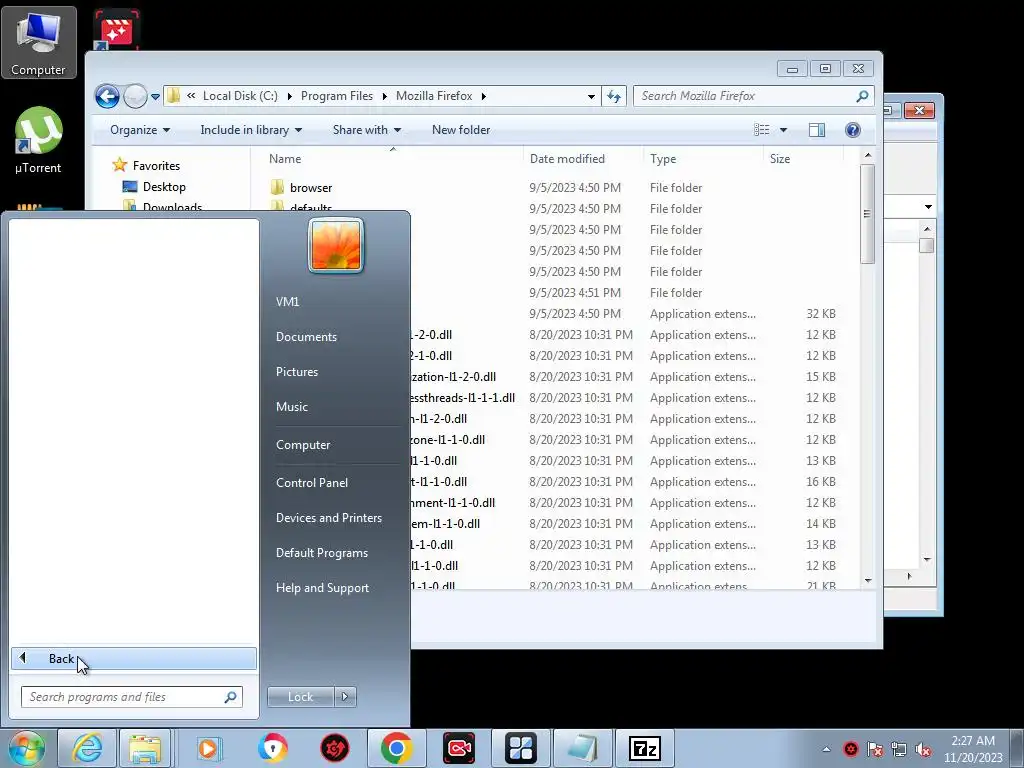
Task: Open Explorer help question-mark icon
Action: (852, 130)
